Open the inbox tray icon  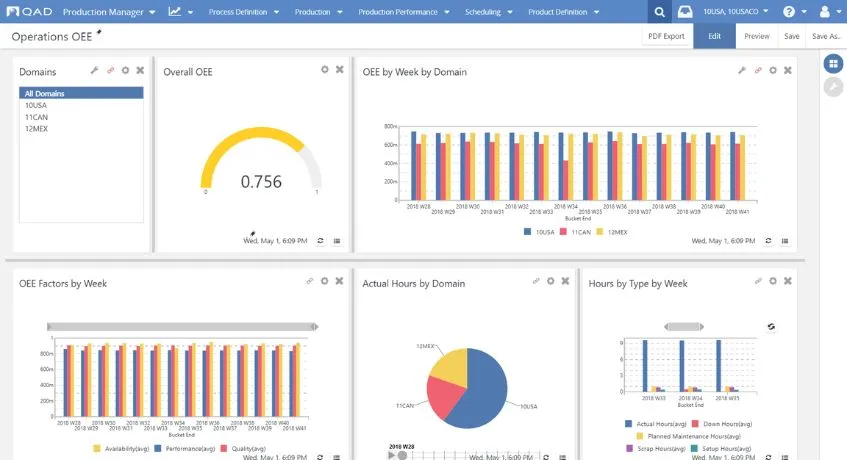point(684,12)
